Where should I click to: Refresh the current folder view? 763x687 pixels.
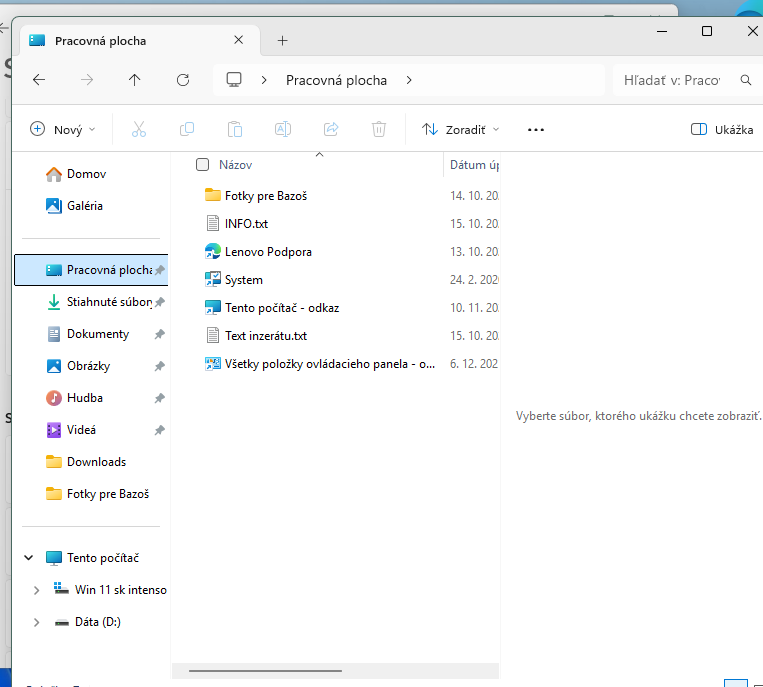click(x=182, y=80)
